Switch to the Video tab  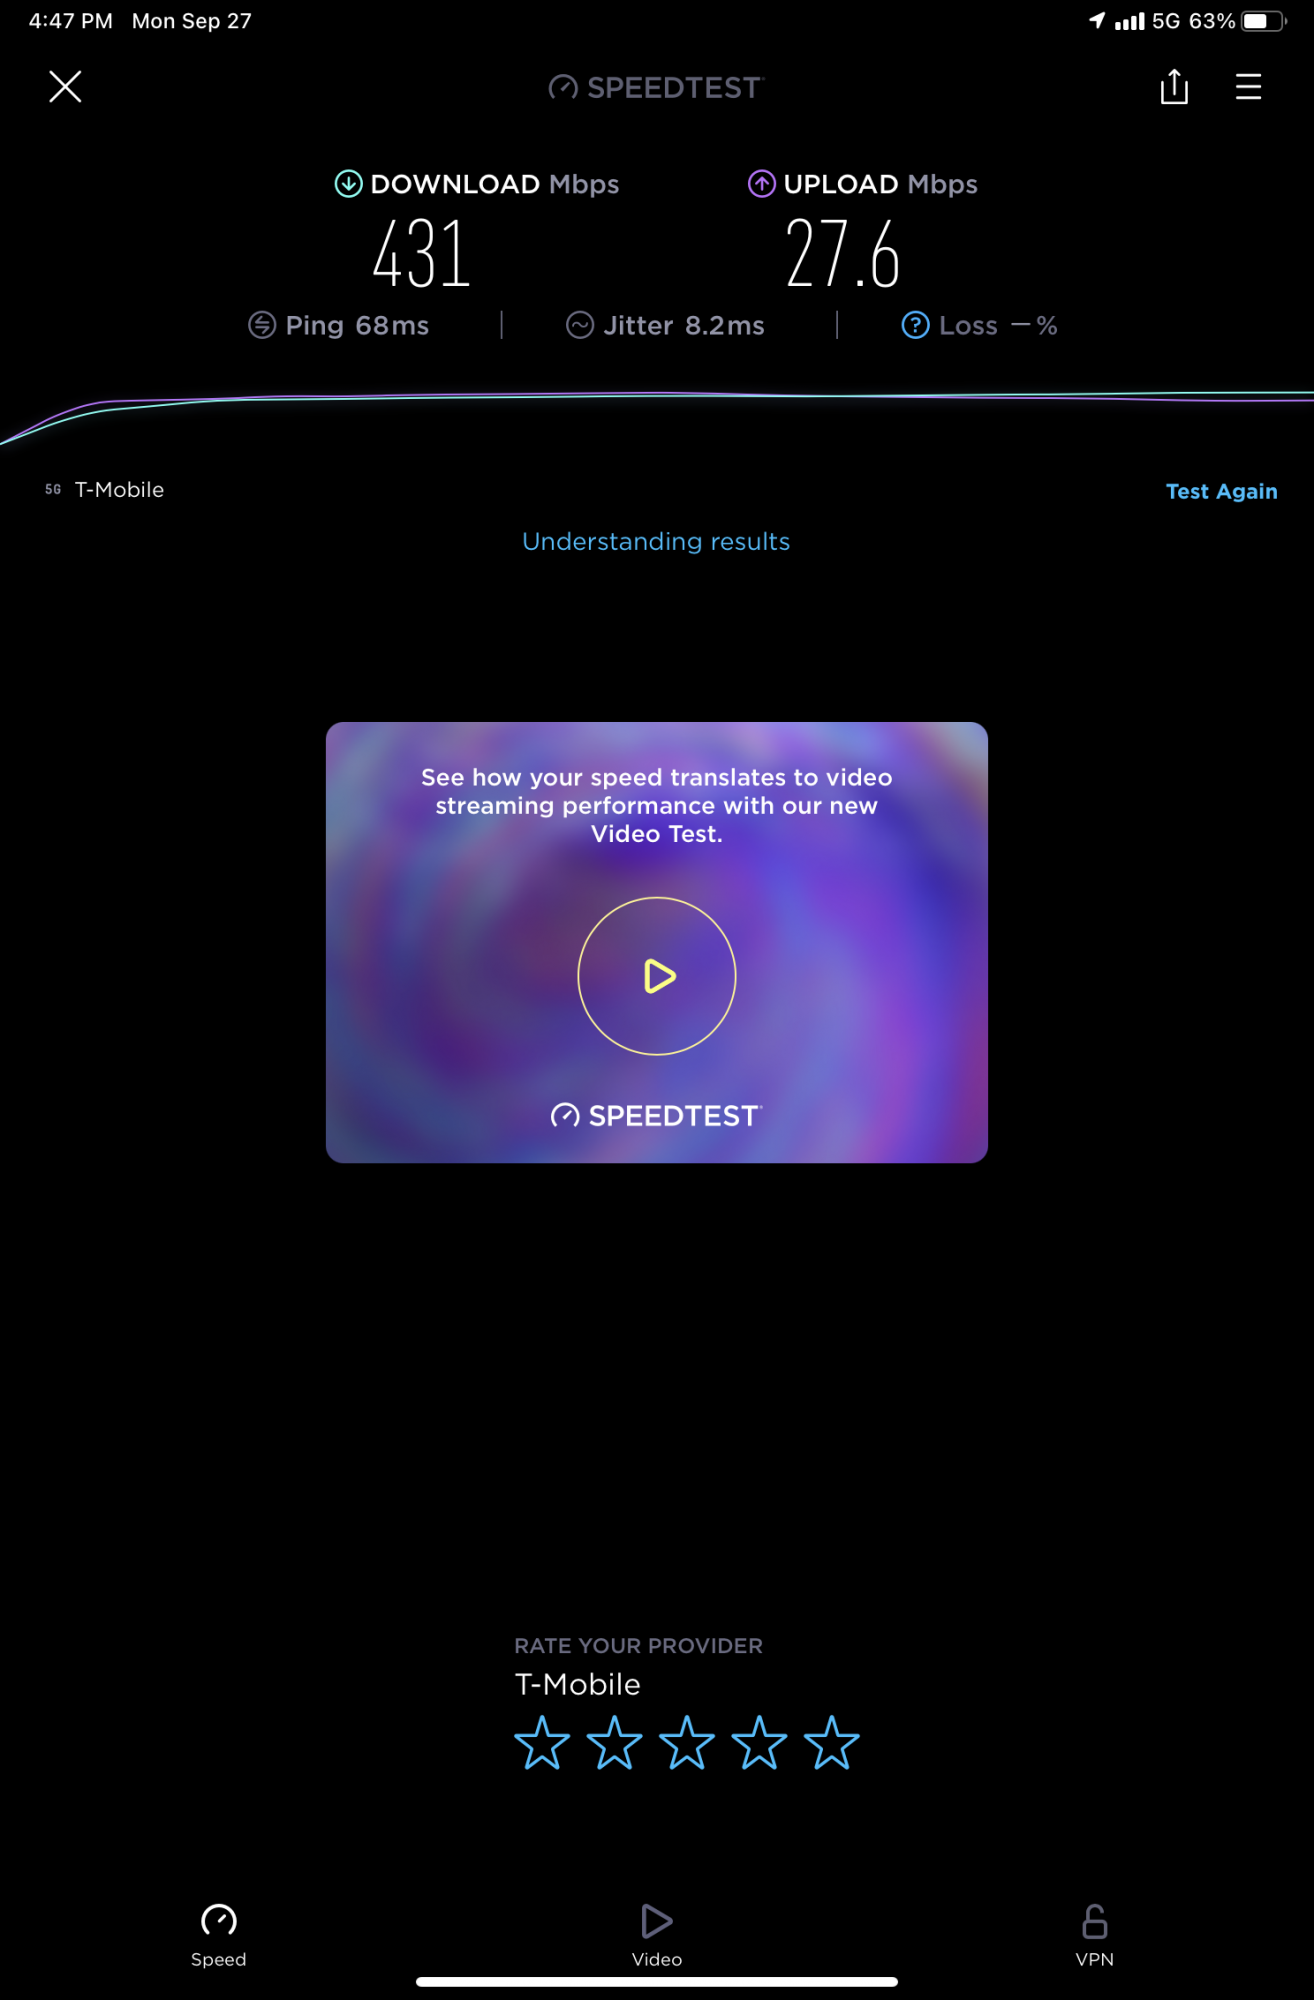pyautogui.click(x=657, y=1935)
